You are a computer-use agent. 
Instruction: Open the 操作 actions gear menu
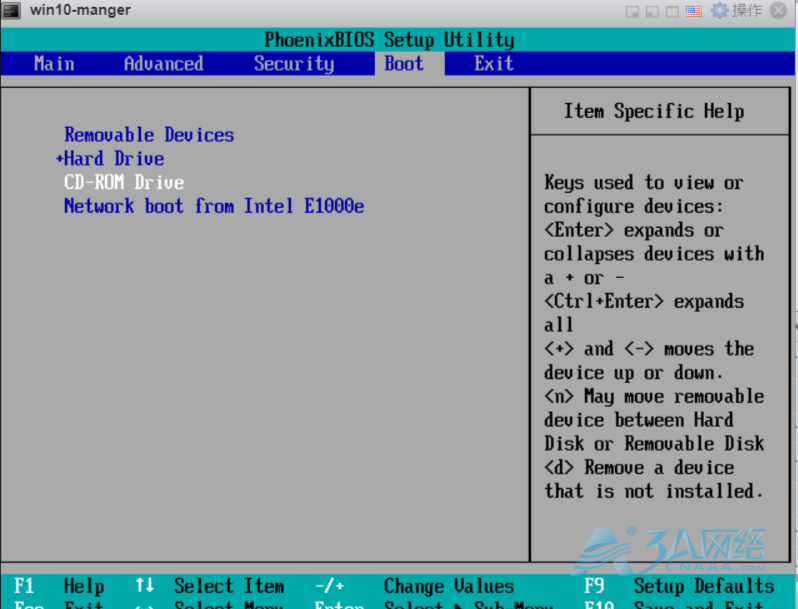[x=736, y=10]
